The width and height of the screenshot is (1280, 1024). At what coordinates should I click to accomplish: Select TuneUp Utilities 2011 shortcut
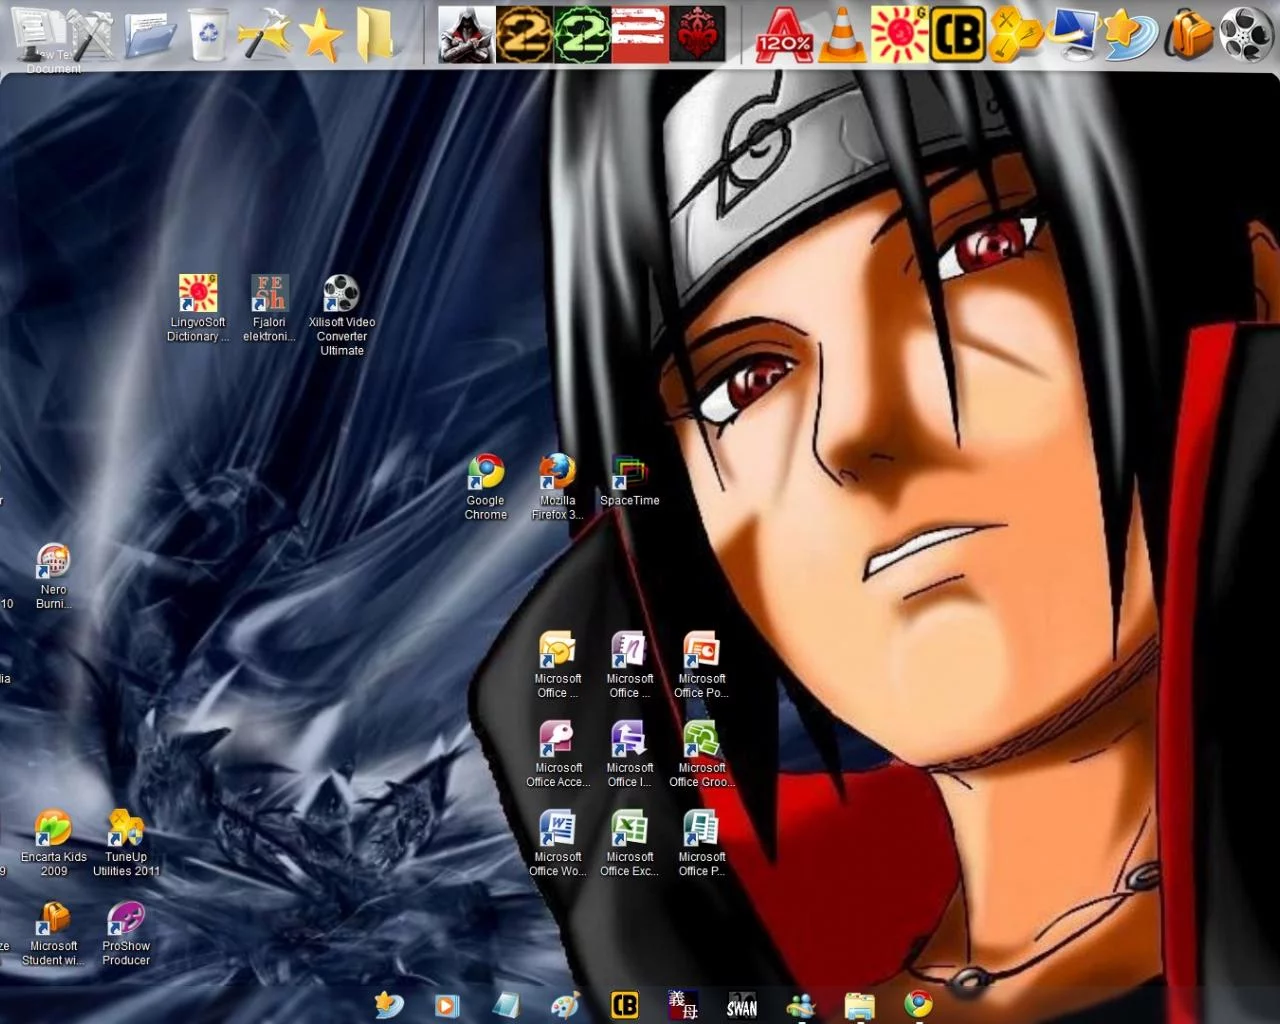tap(126, 843)
